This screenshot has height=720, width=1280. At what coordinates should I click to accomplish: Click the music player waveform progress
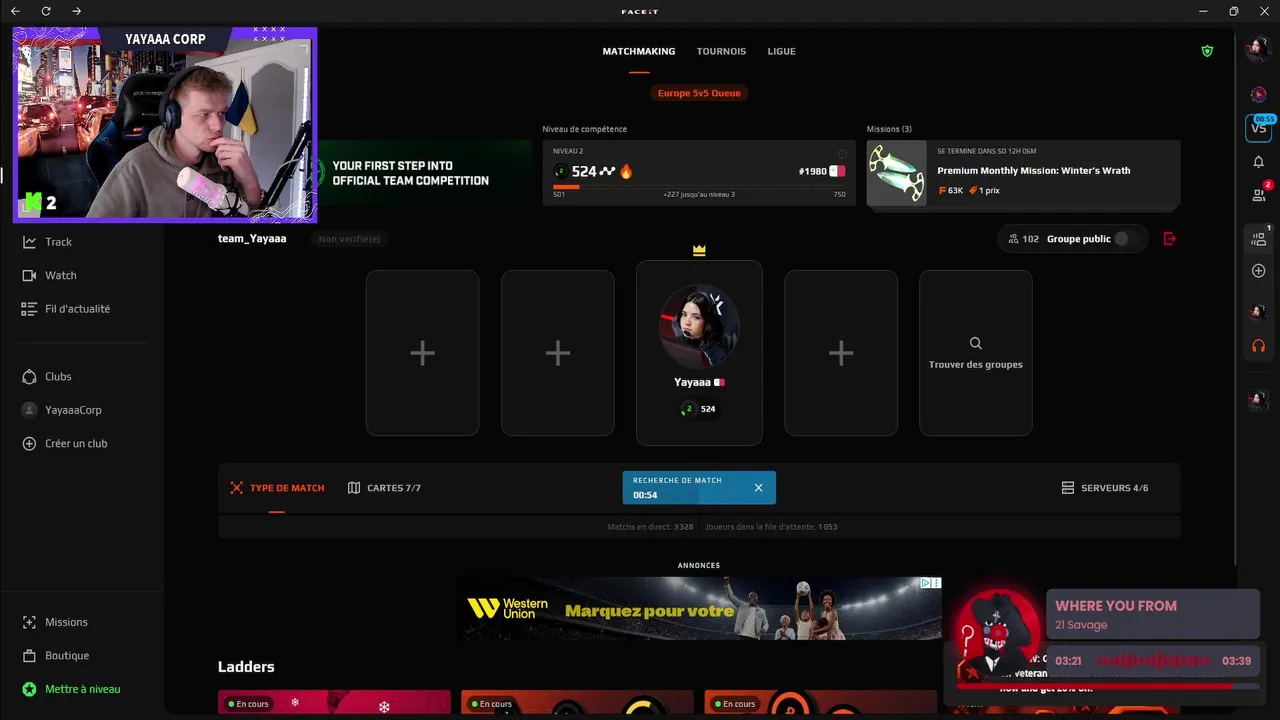(1153, 661)
